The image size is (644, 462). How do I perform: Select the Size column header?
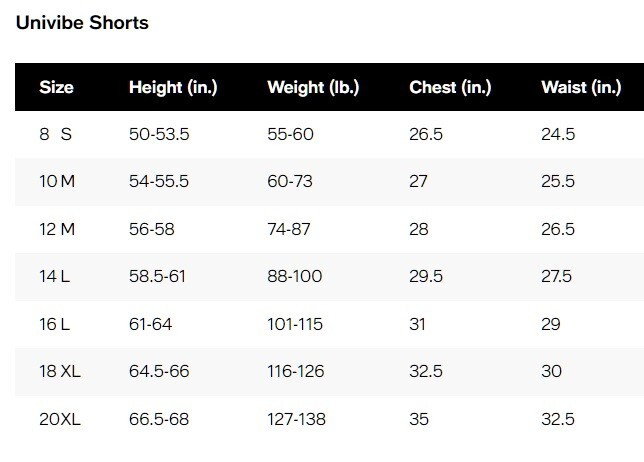tap(56, 87)
